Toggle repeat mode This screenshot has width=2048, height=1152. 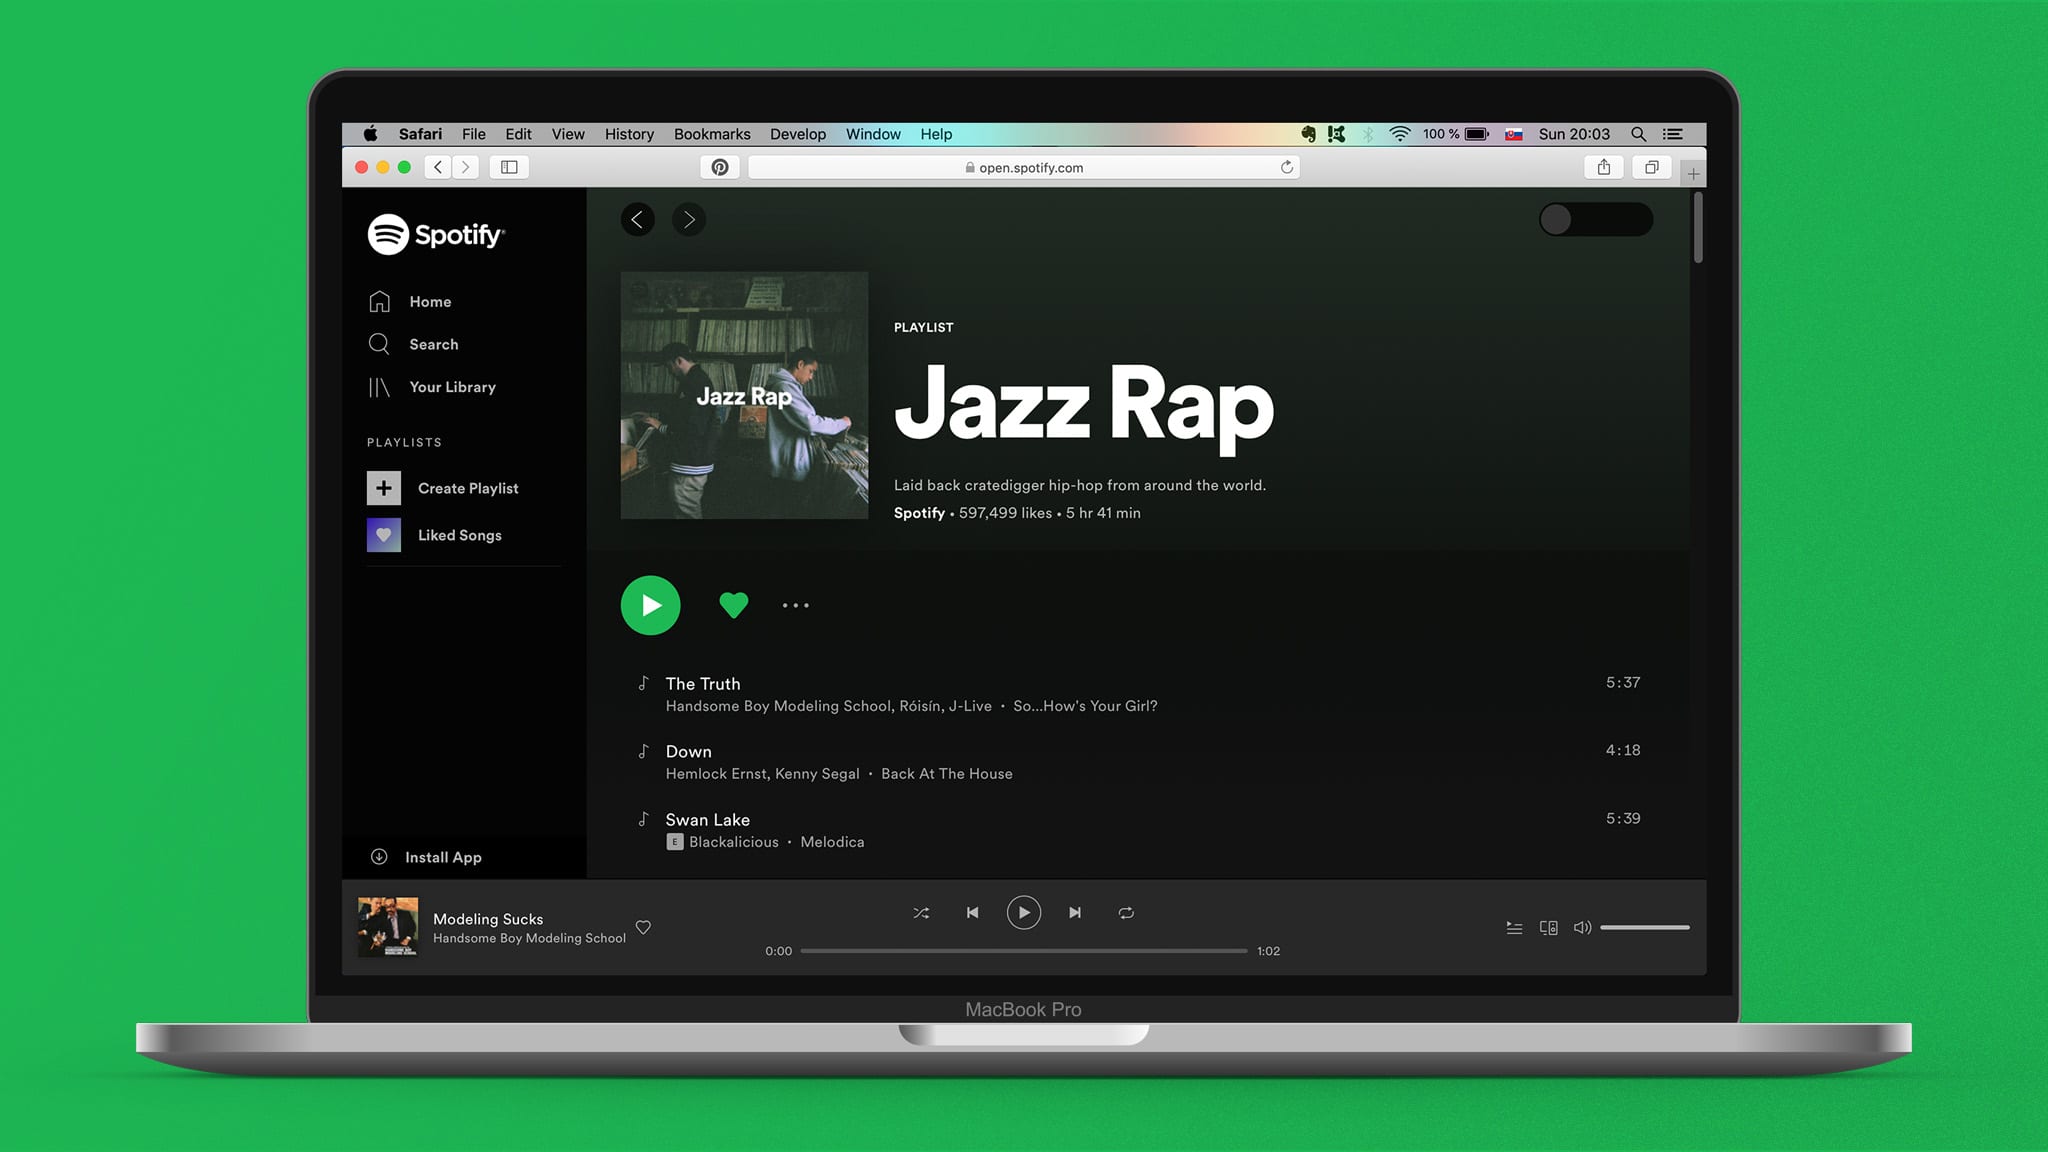[x=1126, y=913]
